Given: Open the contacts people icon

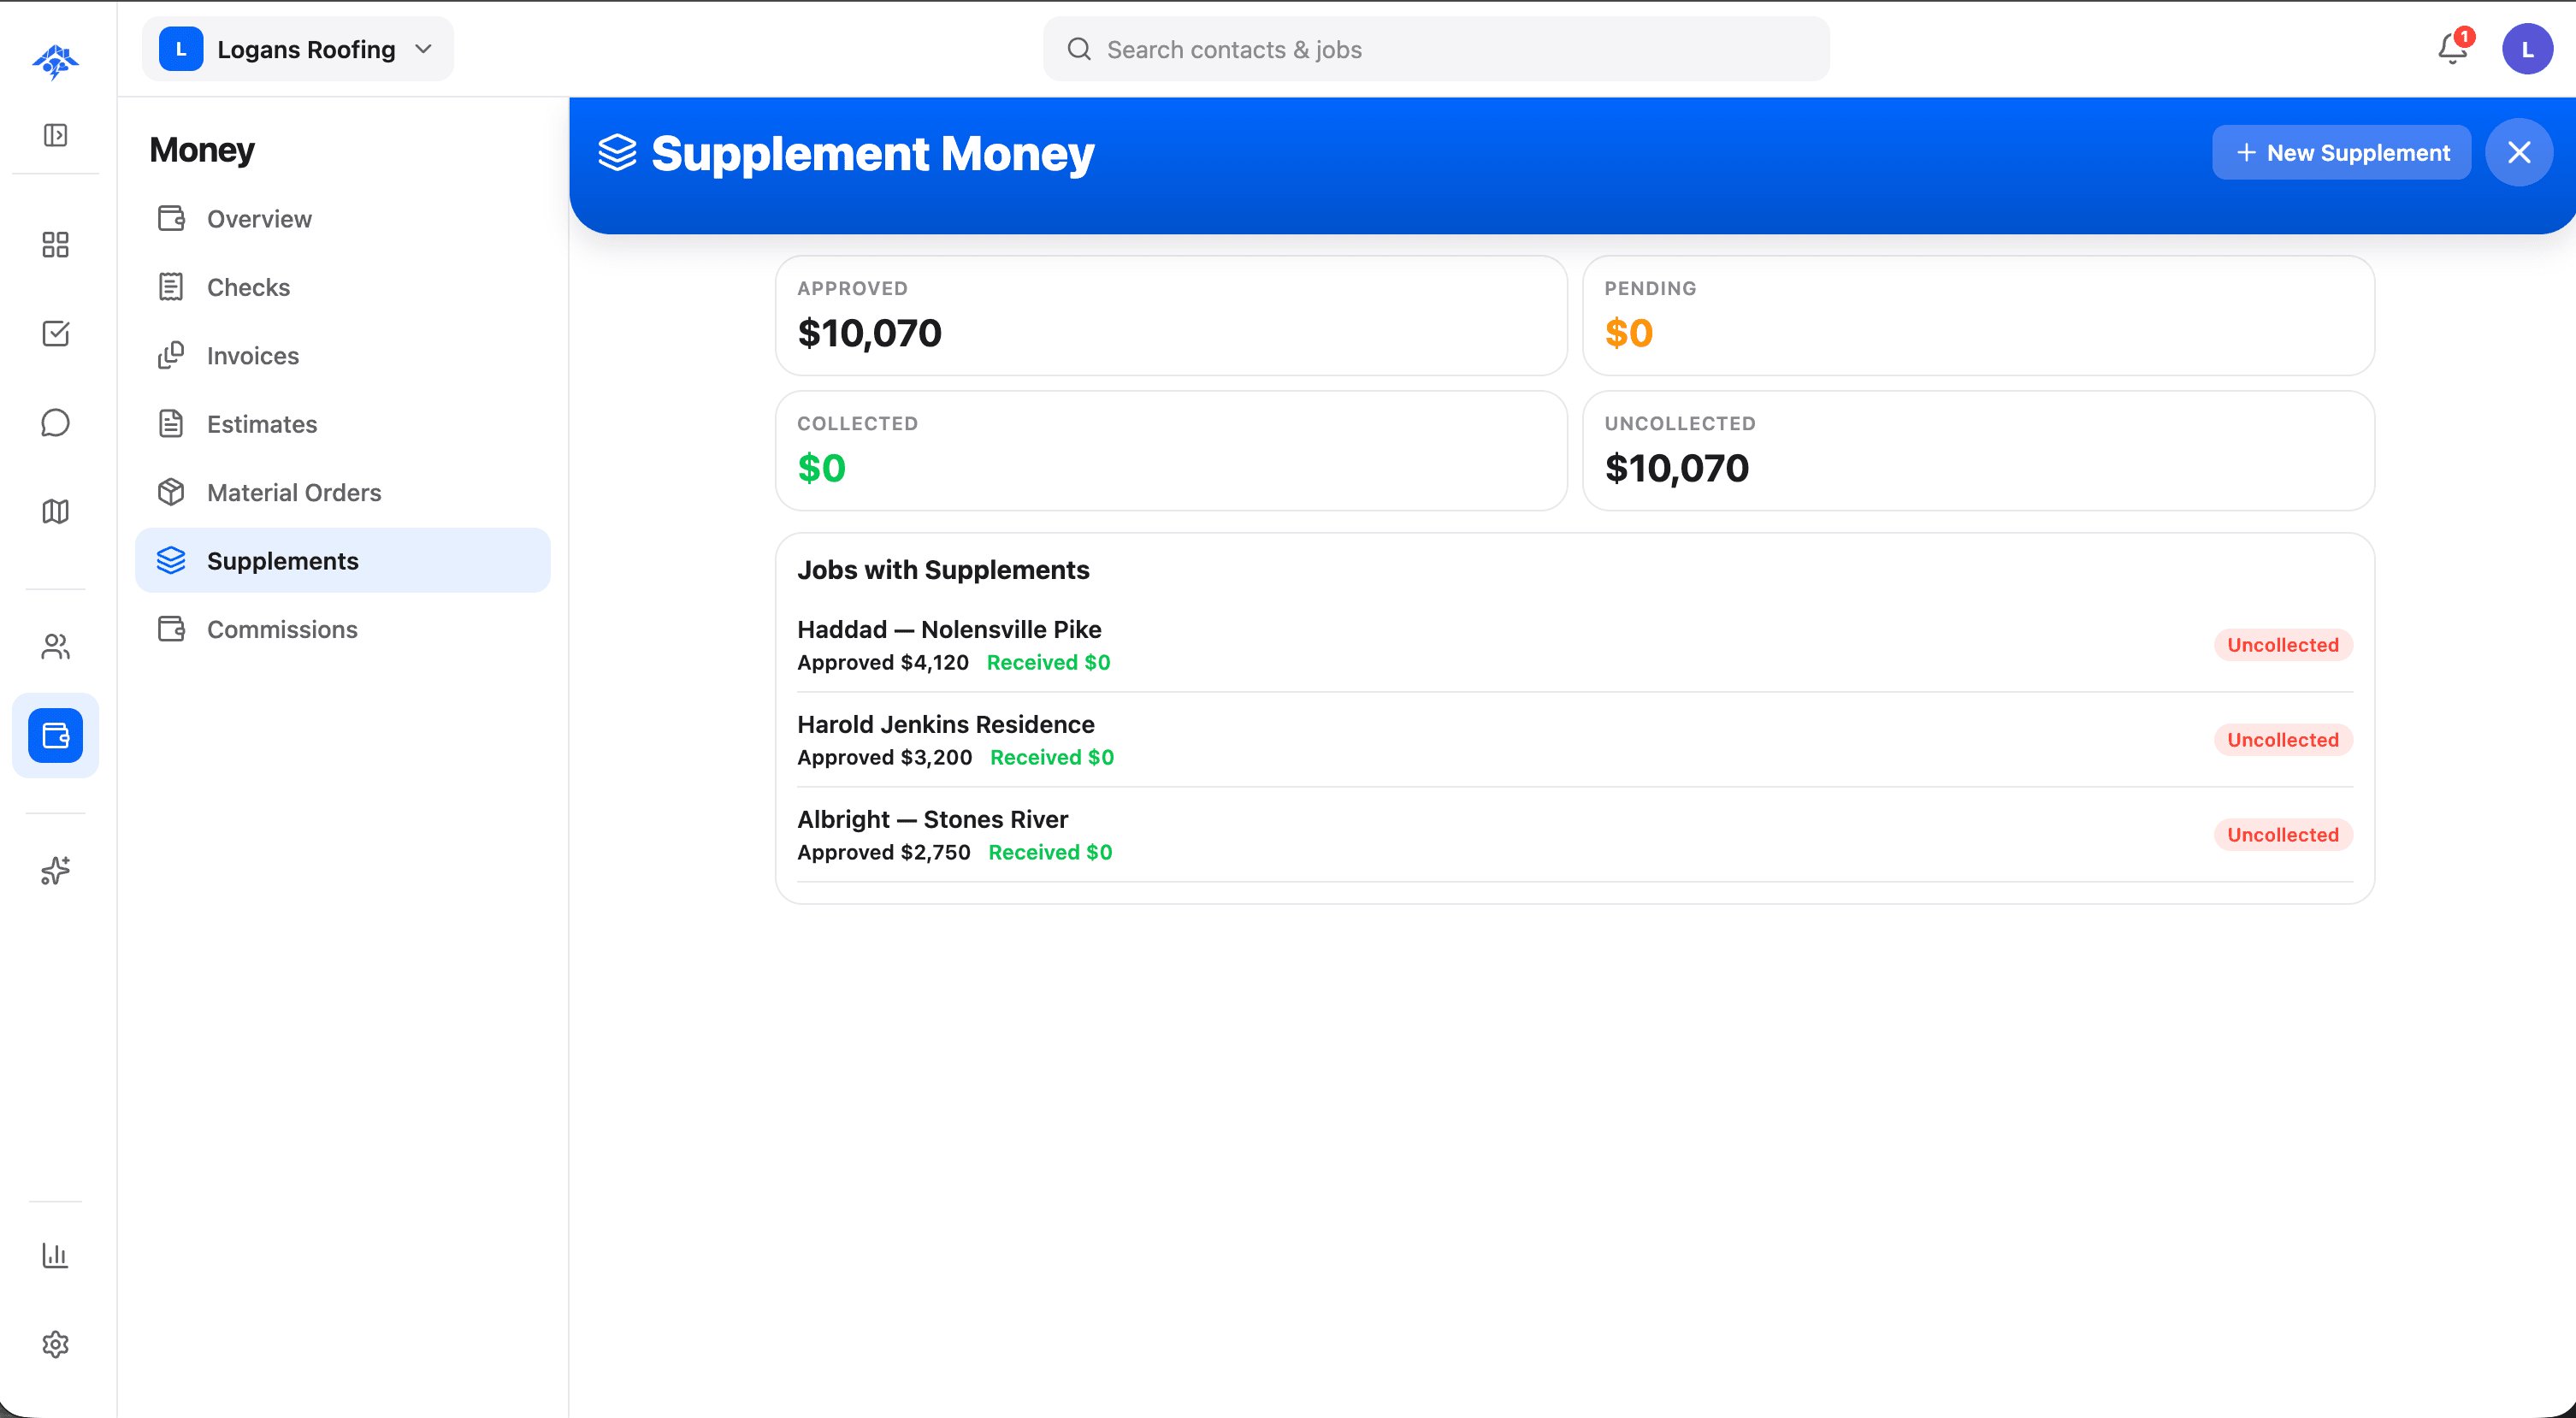Looking at the screenshot, I should (56, 647).
